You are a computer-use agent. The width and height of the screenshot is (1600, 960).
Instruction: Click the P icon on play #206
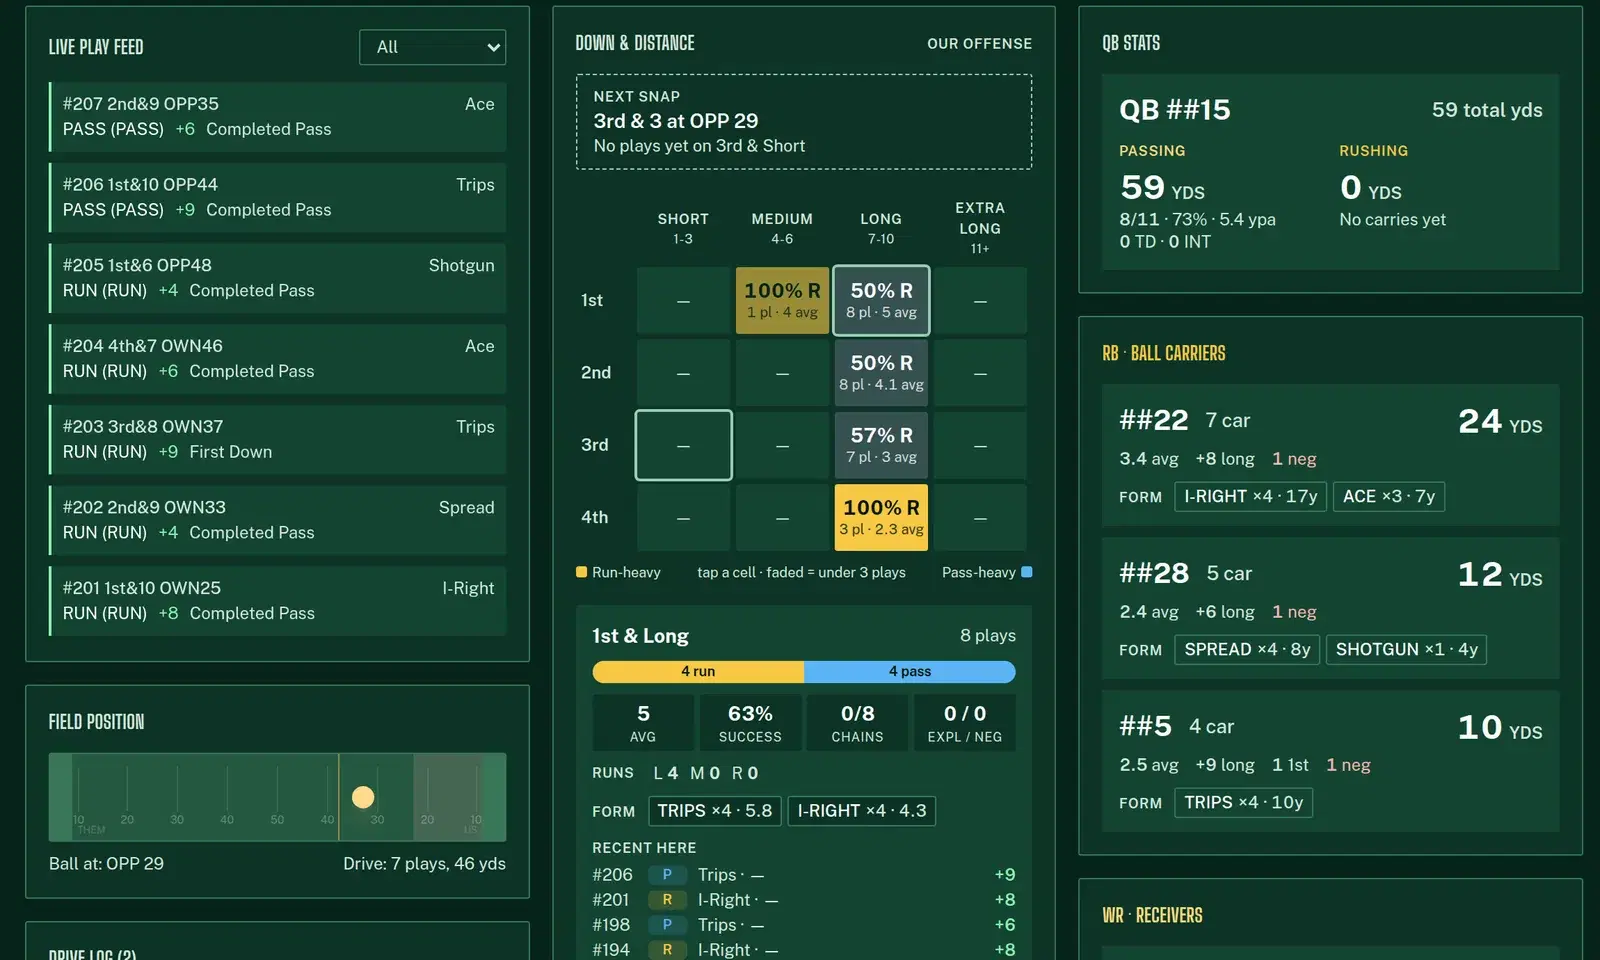tap(667, 875)
